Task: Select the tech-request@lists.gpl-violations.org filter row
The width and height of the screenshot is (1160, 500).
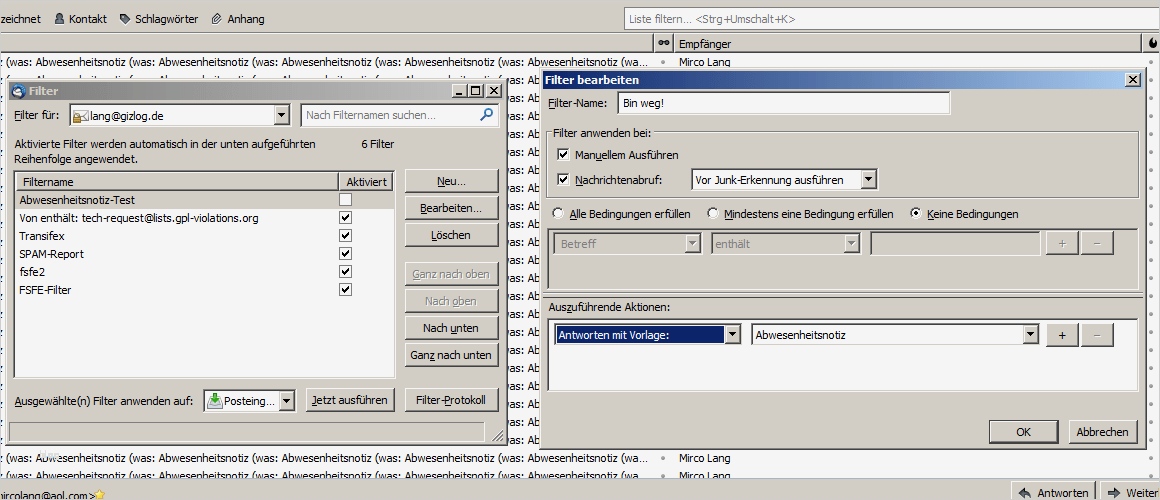Action: tap(205, 218)
